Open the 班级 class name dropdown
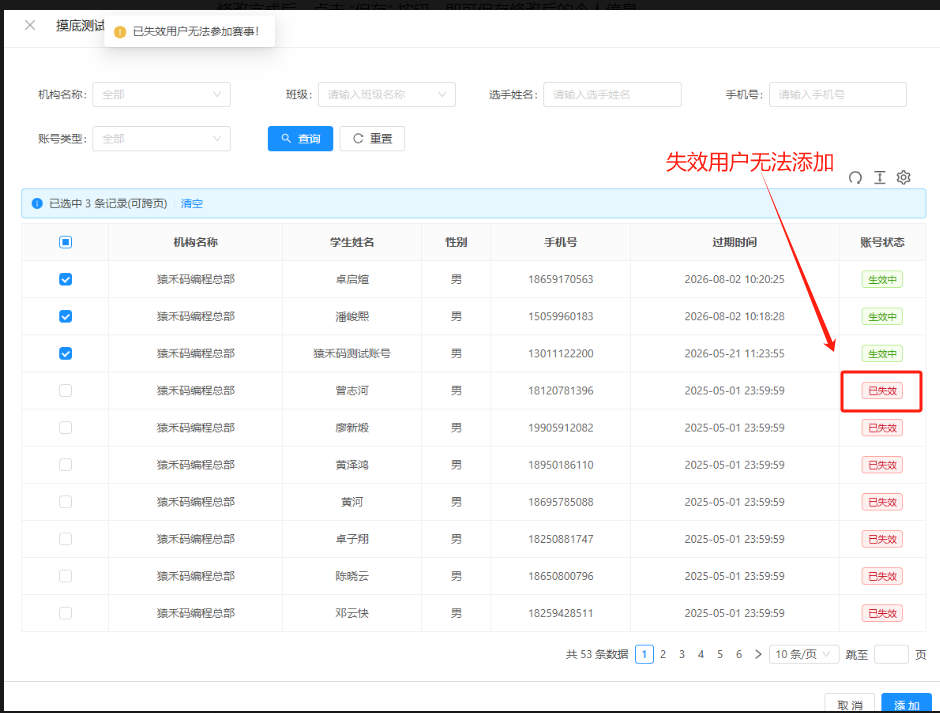This screenshot has height=713, width=940. pos(386,95)
